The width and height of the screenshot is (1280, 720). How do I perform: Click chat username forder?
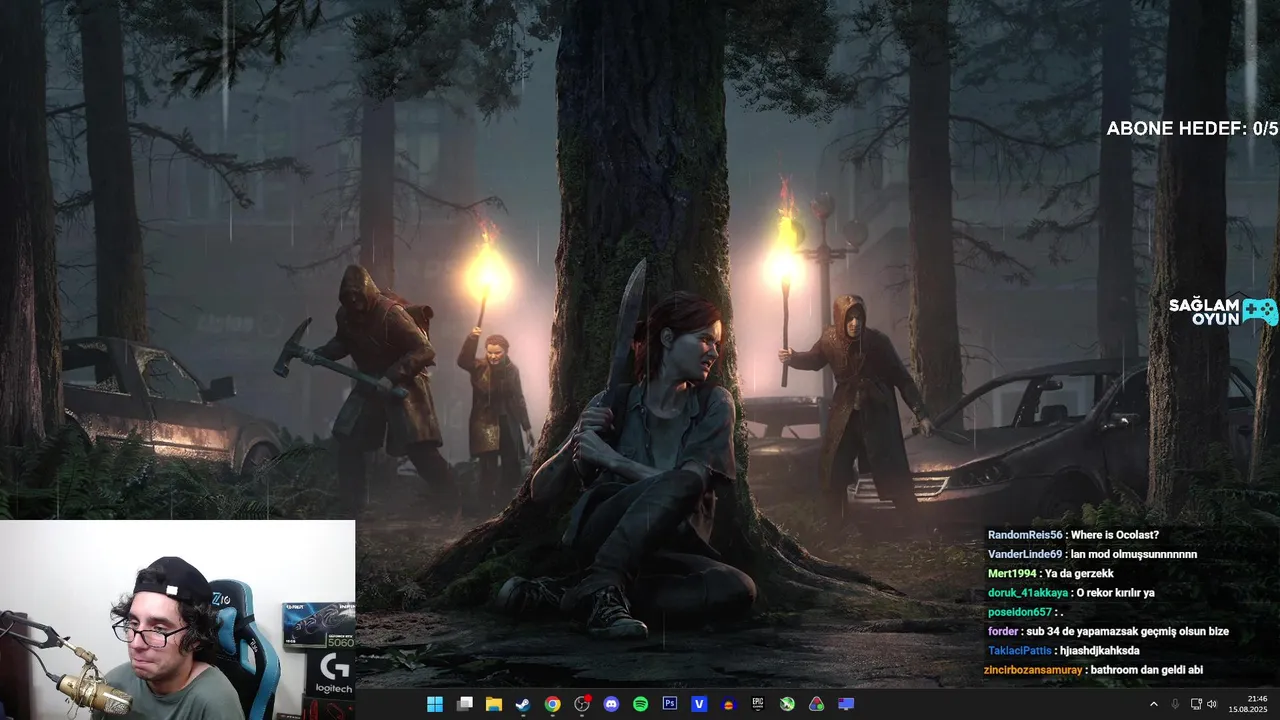click(1003, 631)
